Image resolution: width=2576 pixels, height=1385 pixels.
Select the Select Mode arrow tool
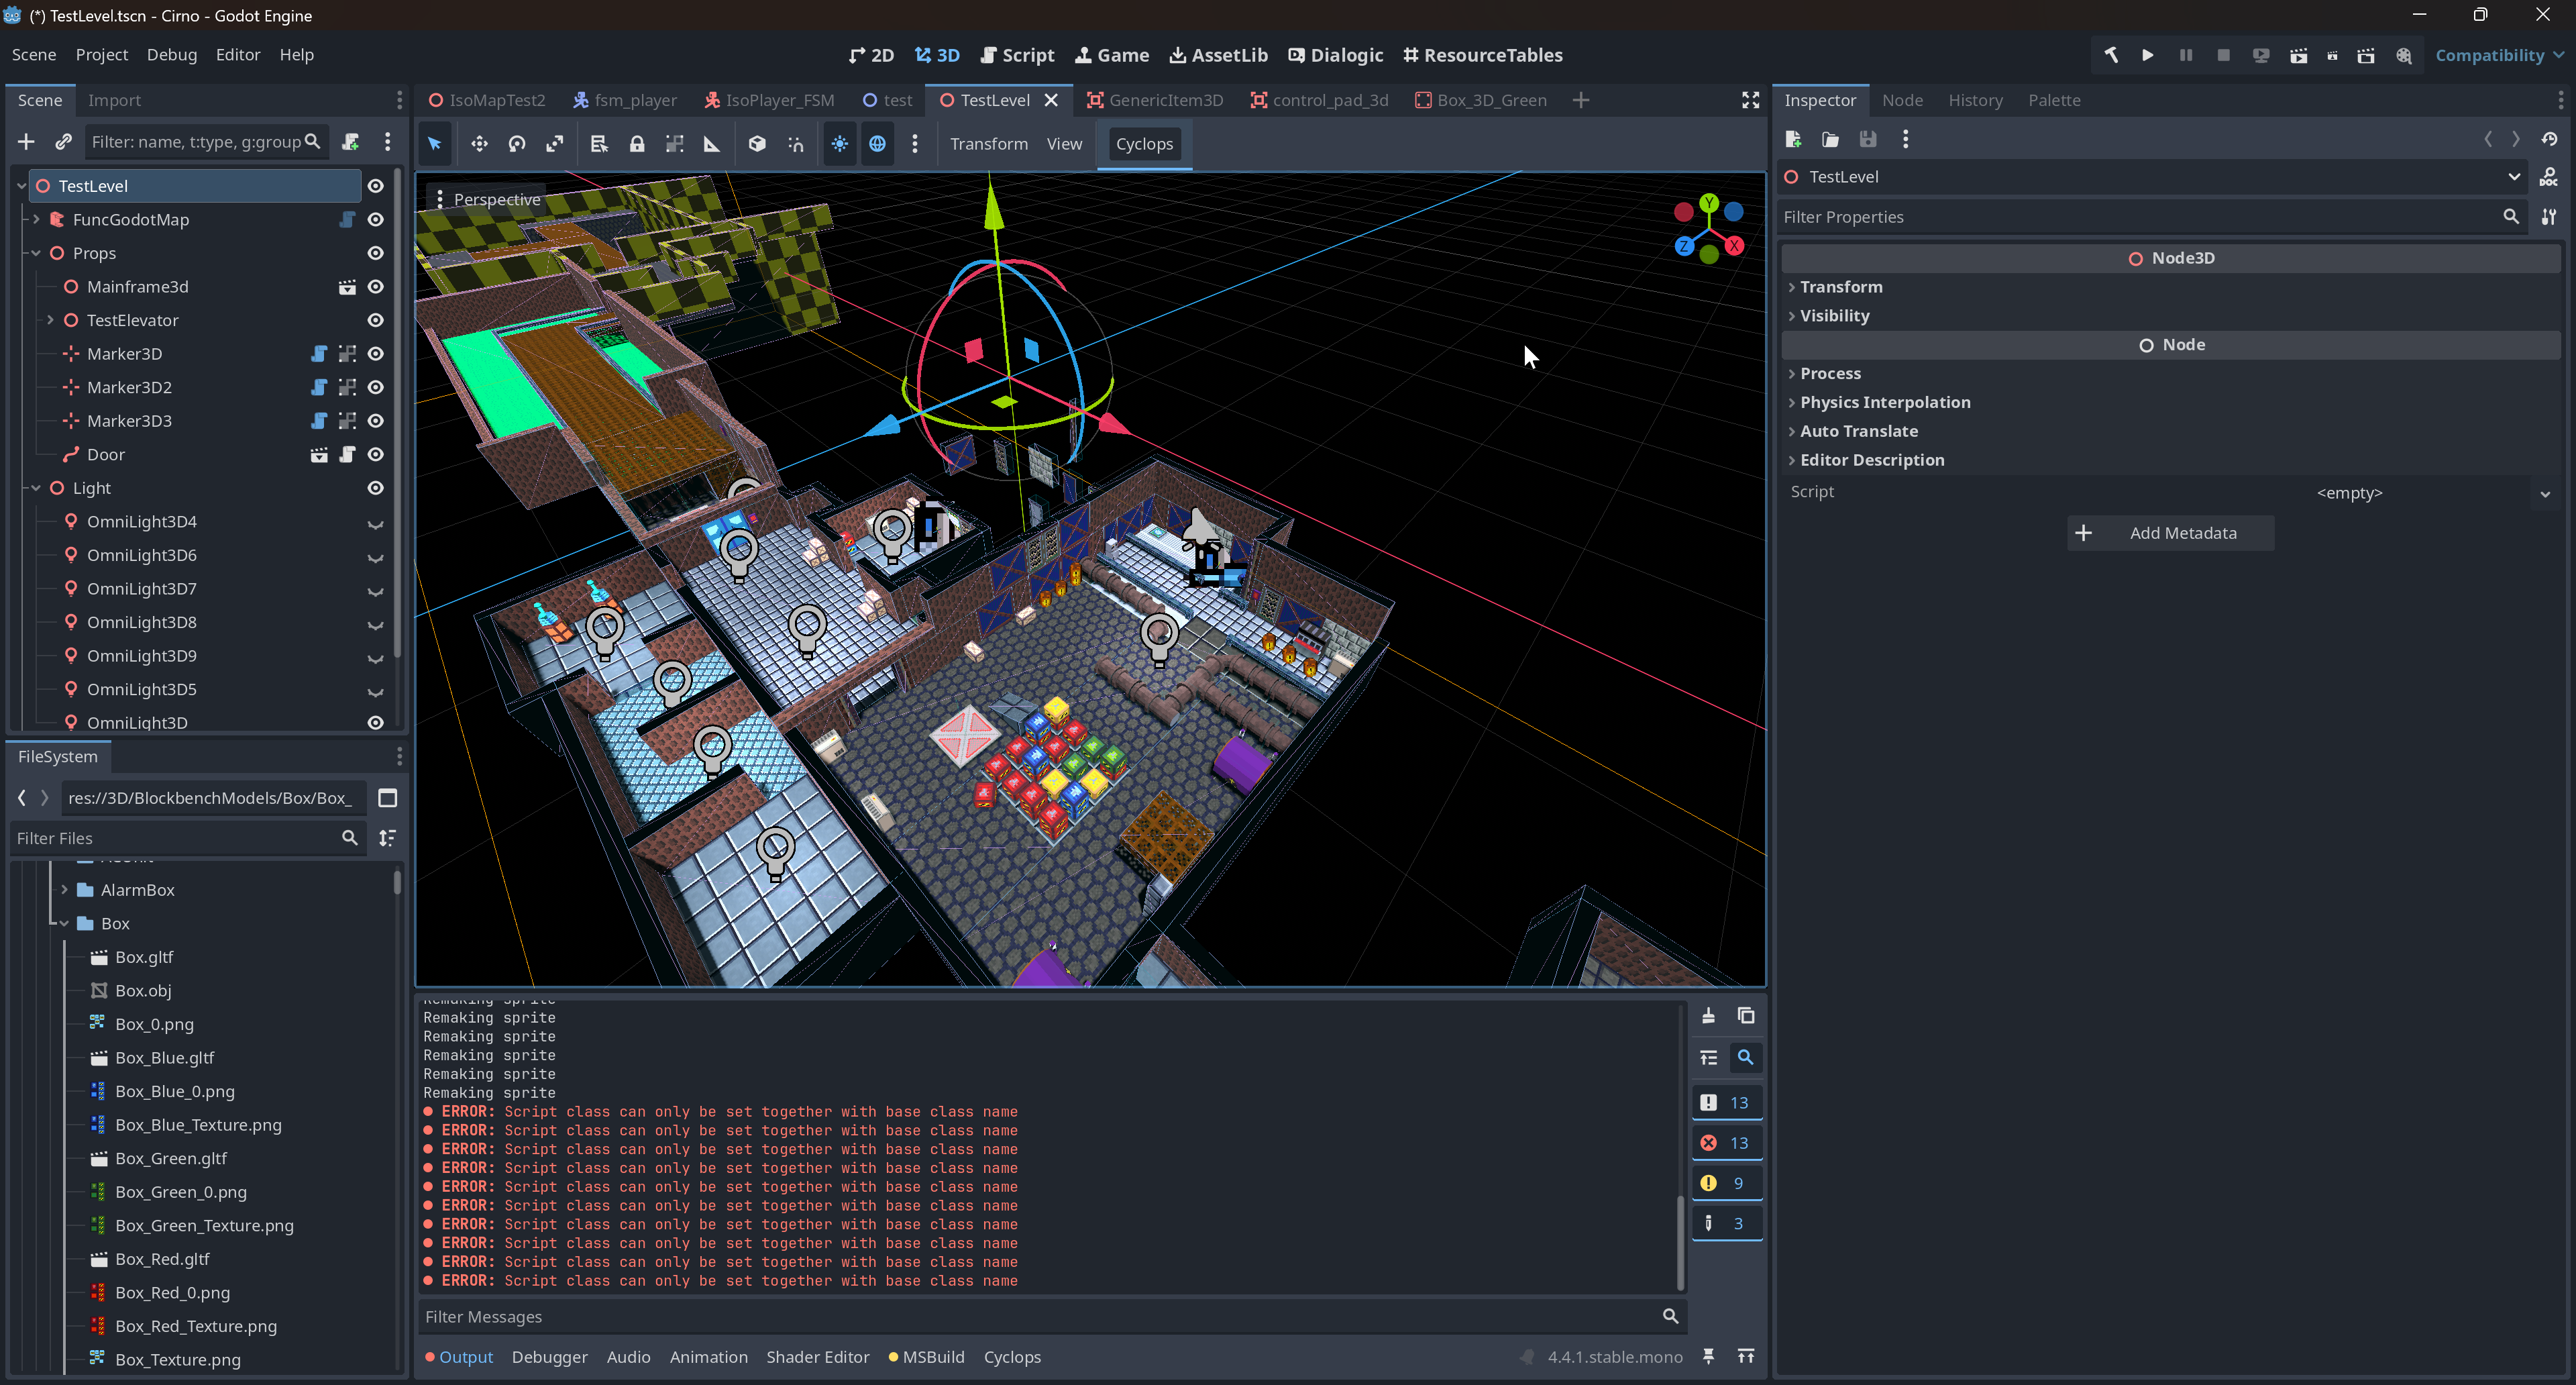pos(434,143)
